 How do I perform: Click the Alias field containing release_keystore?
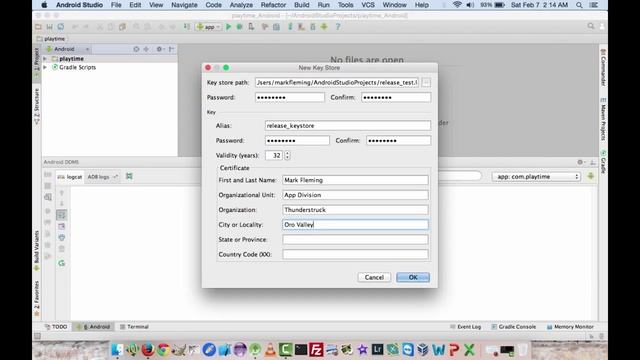pyautogui.click(x=348, y=126)
